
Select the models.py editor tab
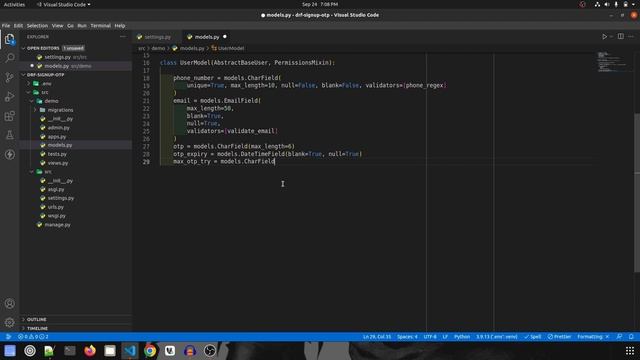click(x=207, y=37)
